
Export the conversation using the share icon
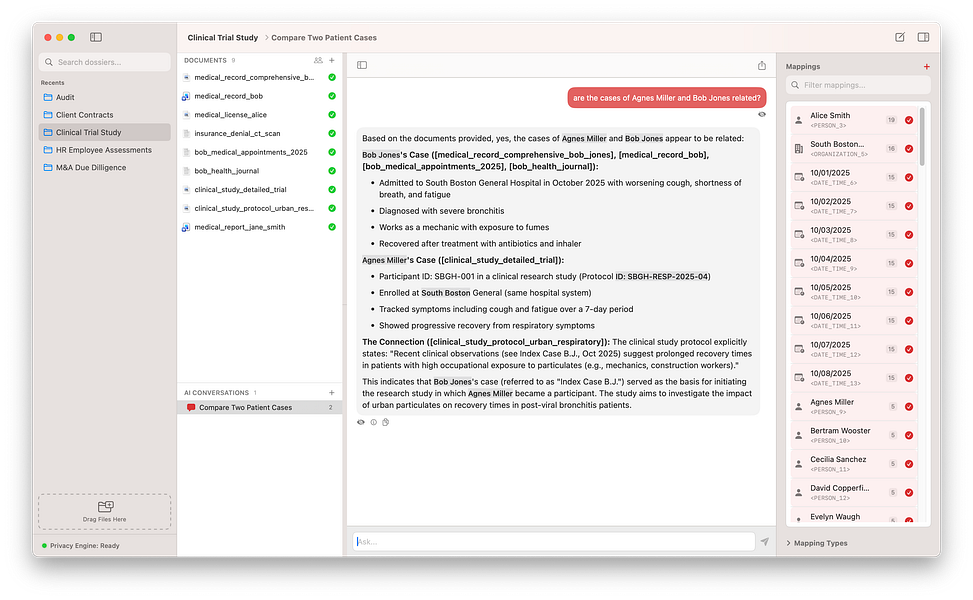tap(762, 64)
